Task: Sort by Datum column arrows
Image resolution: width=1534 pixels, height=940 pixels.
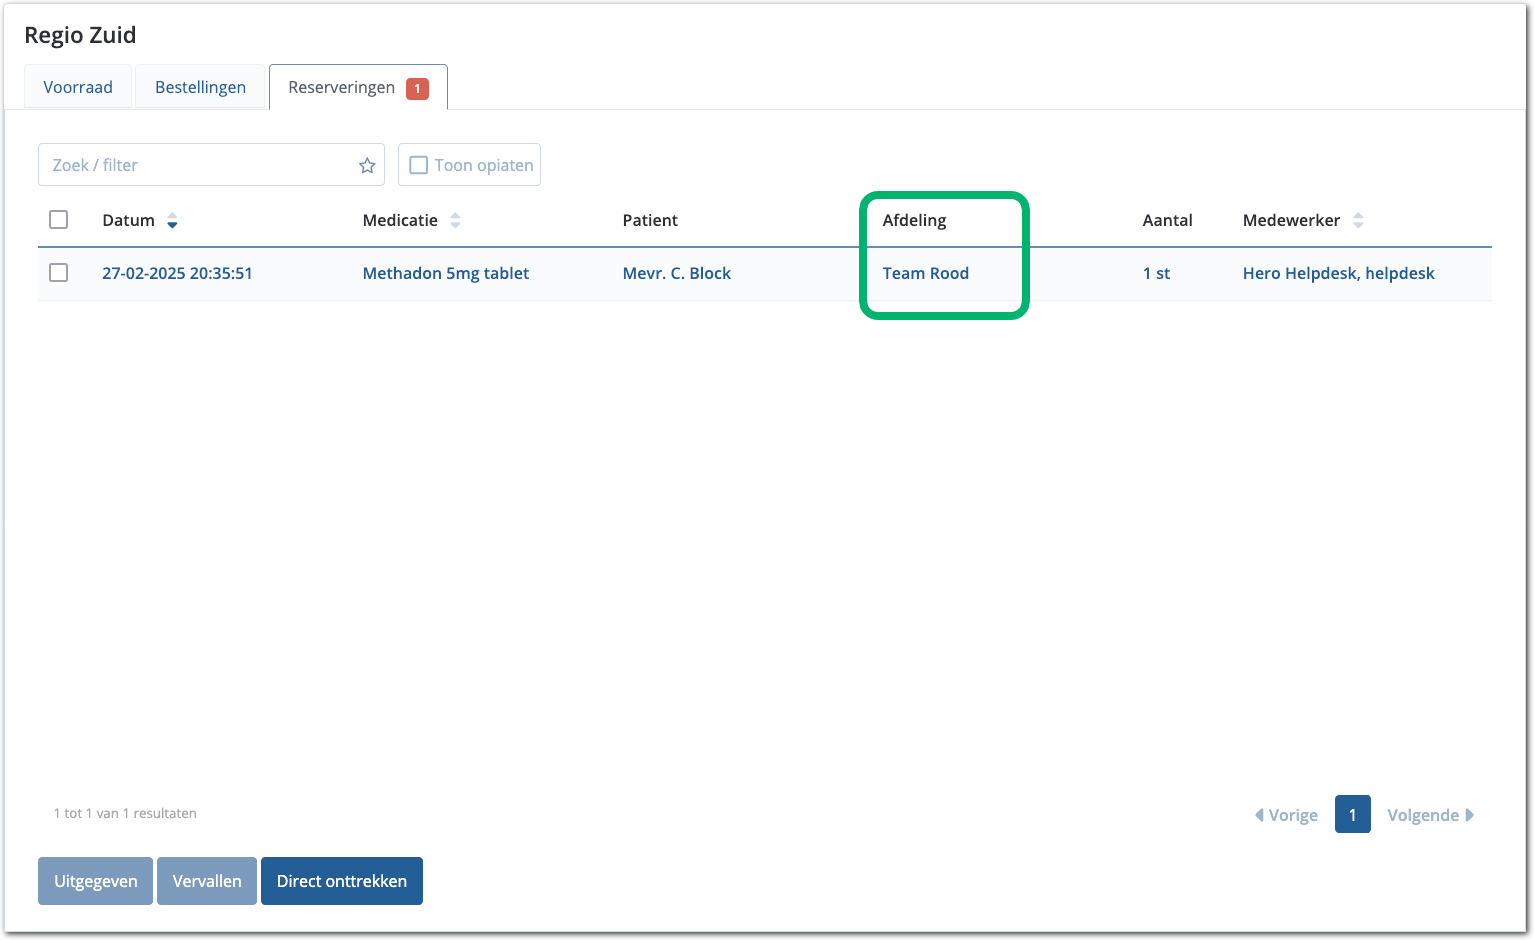Action: click(172, 221)
